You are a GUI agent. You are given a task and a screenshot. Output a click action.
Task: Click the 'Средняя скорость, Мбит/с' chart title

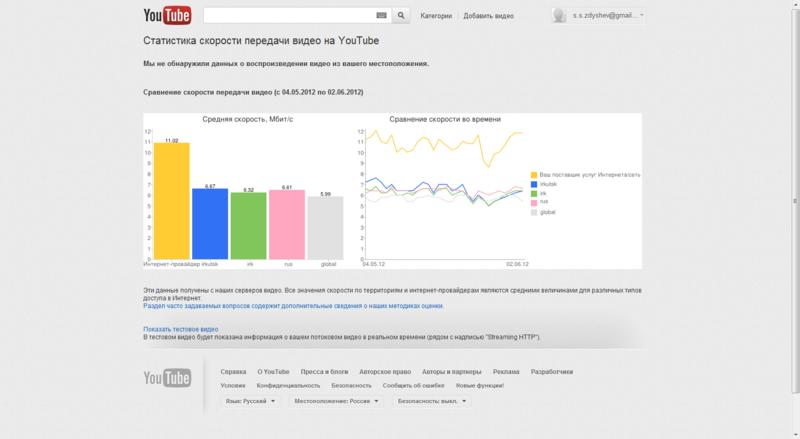pos(248,119)
